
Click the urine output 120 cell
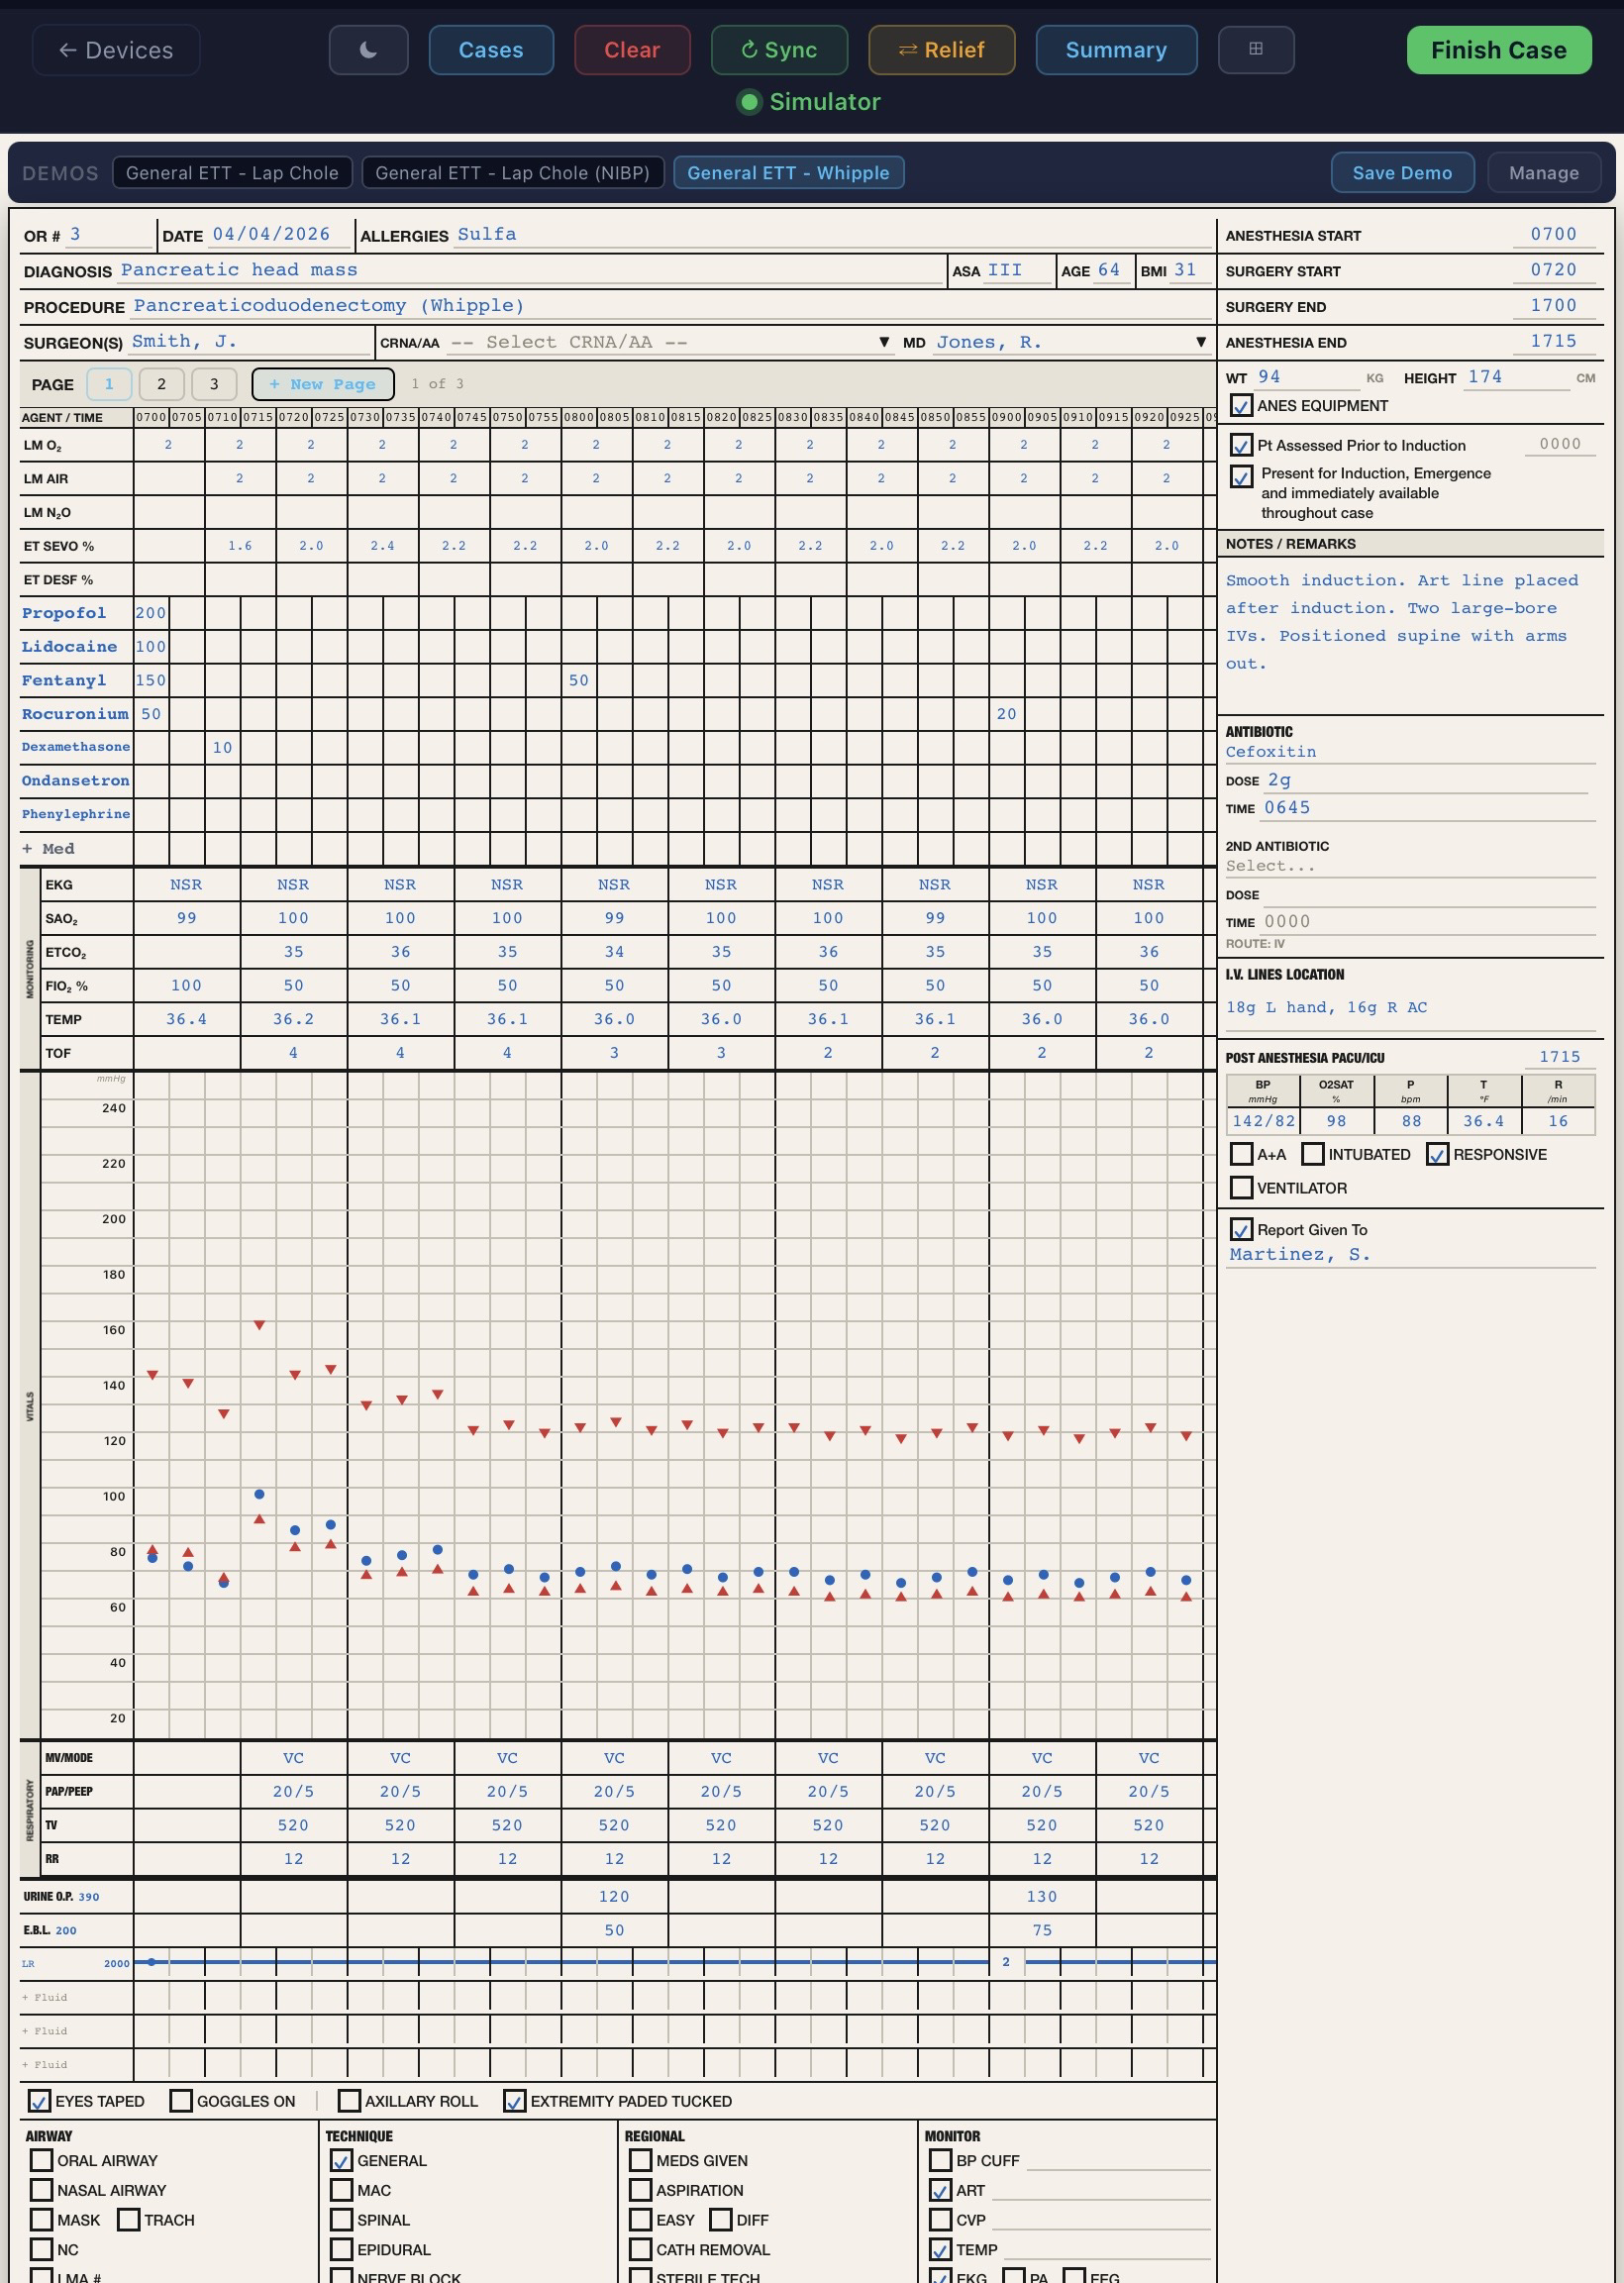click(x=614, y=1896)
